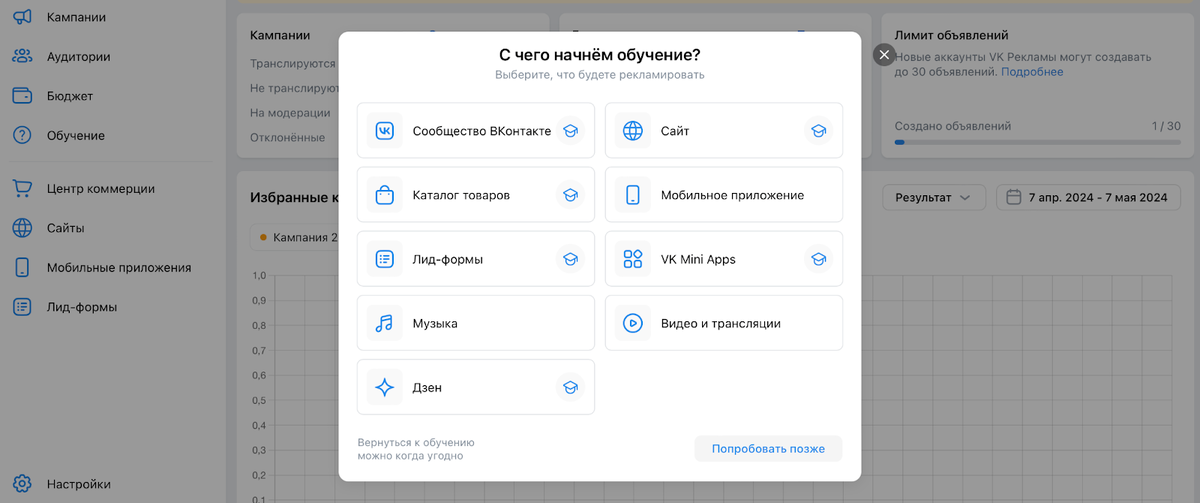Go to Аудитории in the sidebar
Viewport: 1200px width, 503px height.
pyautogui.click(x=78, y=57)
